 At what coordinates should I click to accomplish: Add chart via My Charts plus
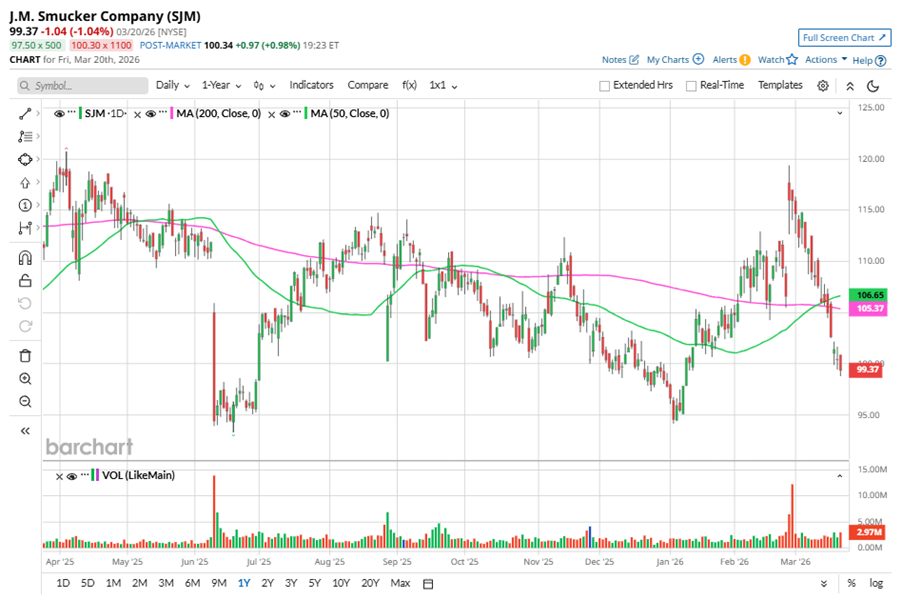[698, 59]
